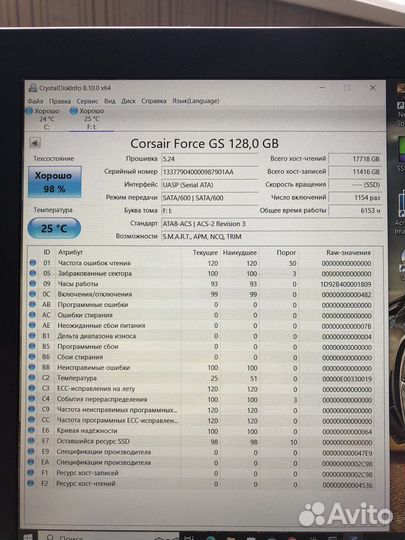Screen dimensions: 405x540
Task: Click status dot of B6 Сбои стирания
Action: click(32, 357)
